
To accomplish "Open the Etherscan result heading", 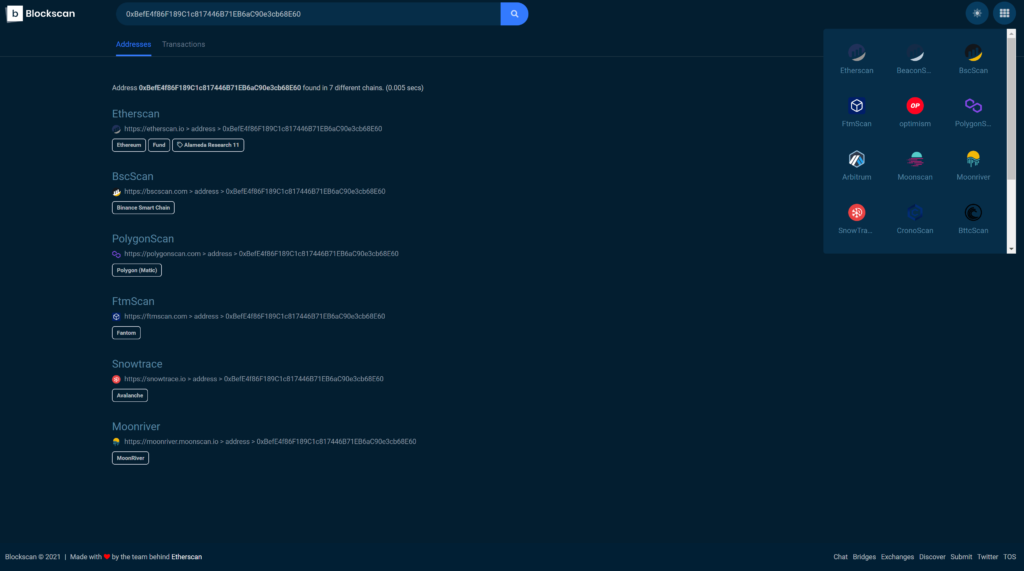I will (135, 114).
